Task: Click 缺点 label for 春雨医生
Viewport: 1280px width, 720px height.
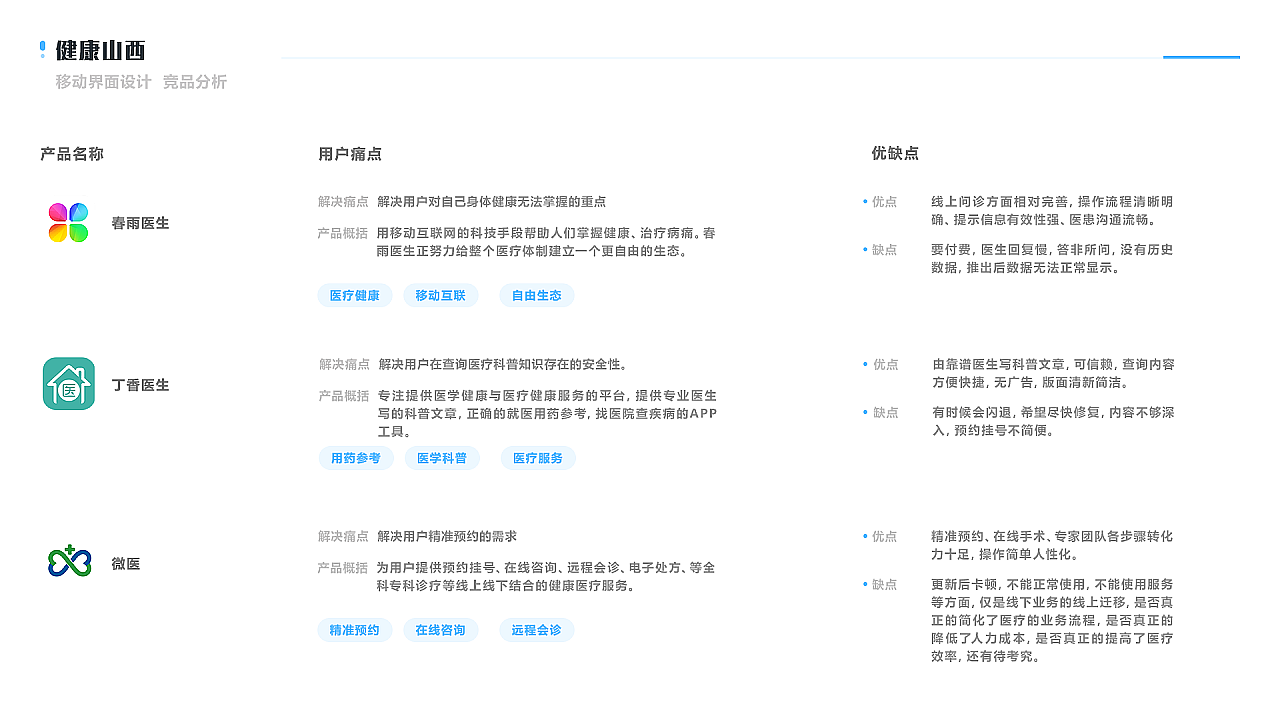Action: point(884,249)
